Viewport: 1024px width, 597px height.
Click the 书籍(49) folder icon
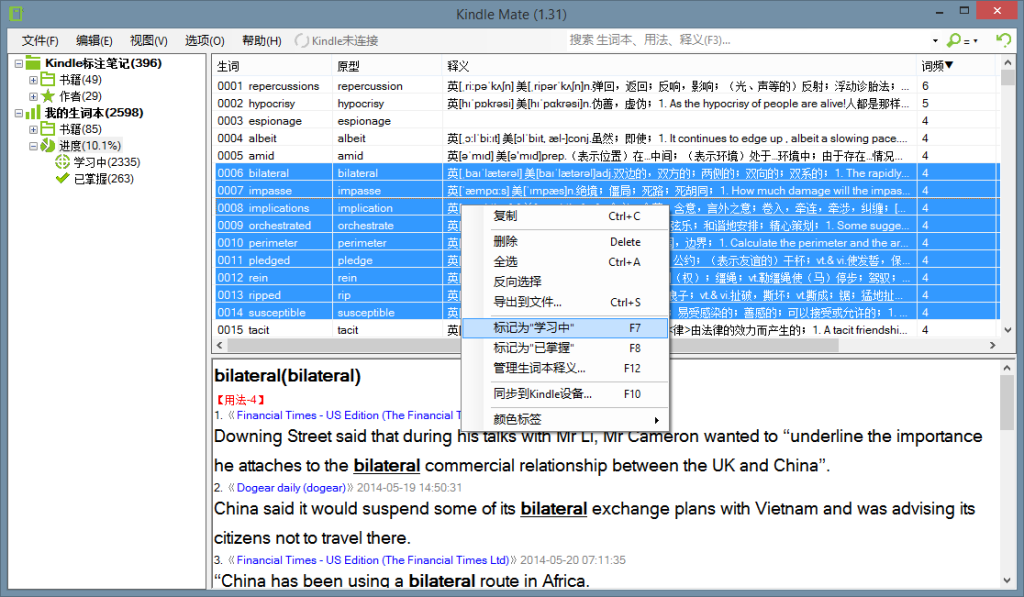tap(48, 80)
